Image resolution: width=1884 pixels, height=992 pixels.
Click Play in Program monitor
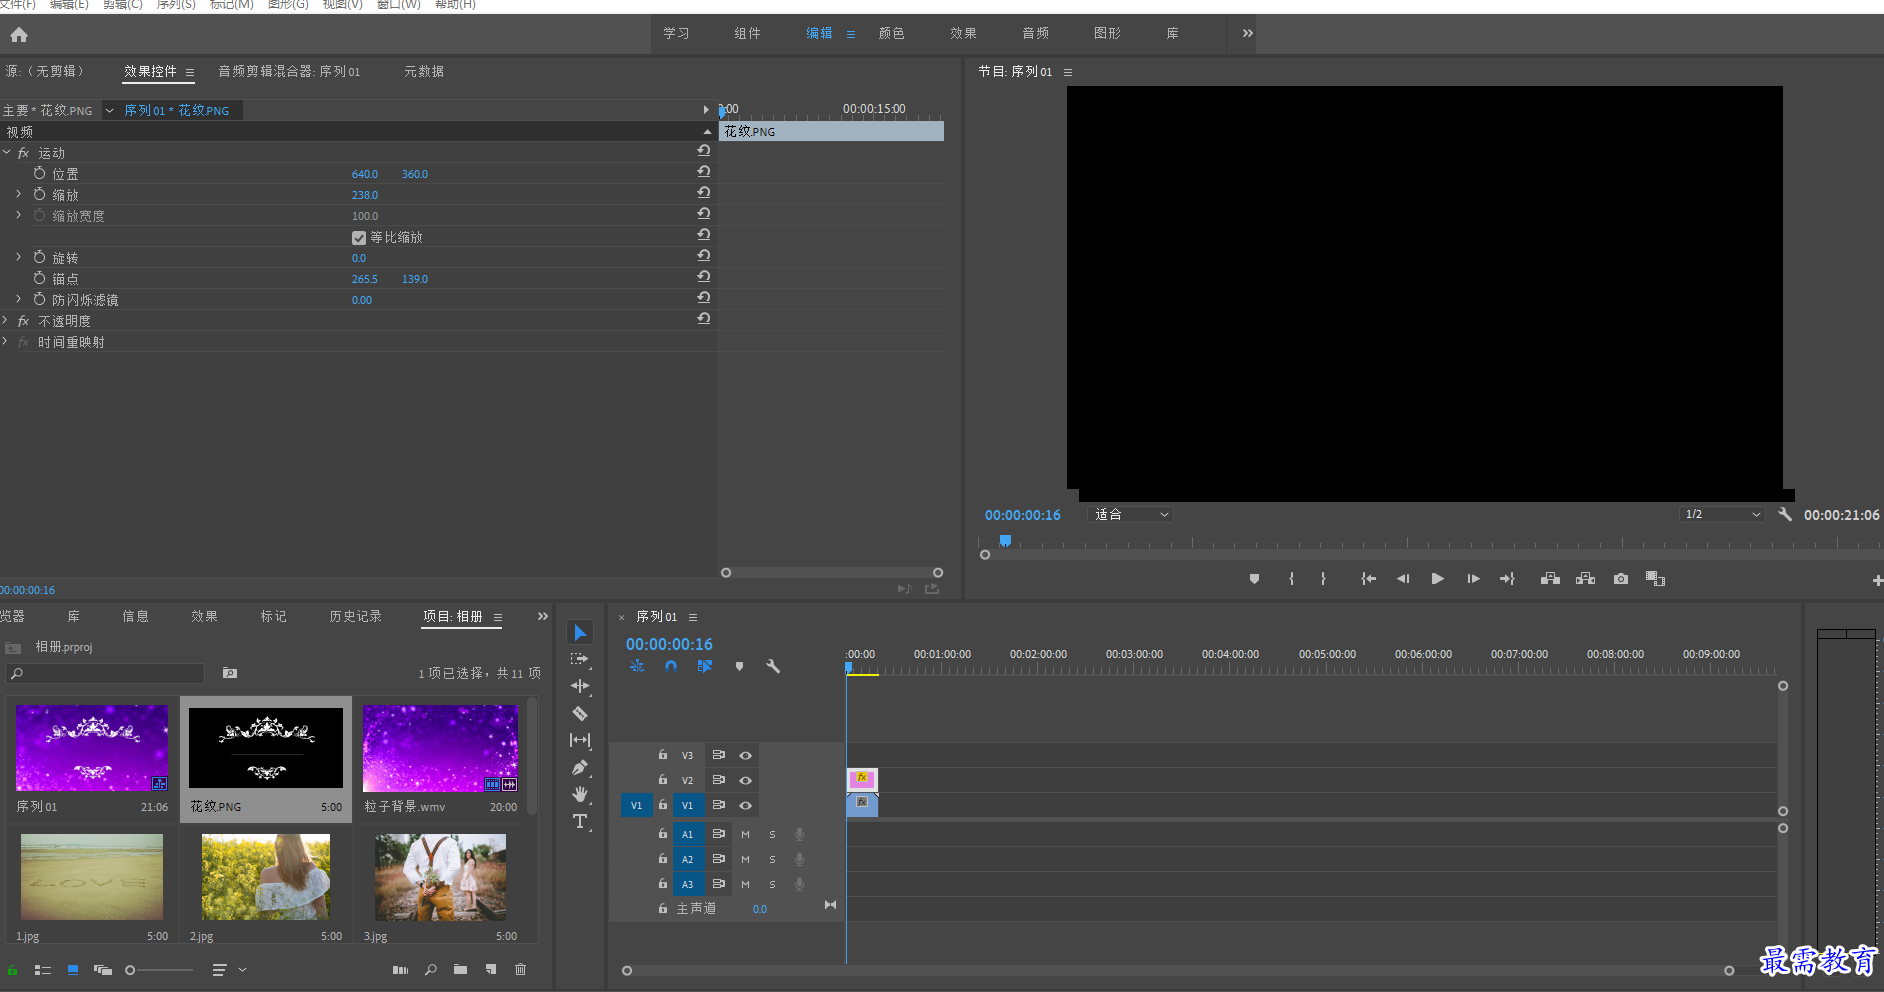coord(1437,579)
